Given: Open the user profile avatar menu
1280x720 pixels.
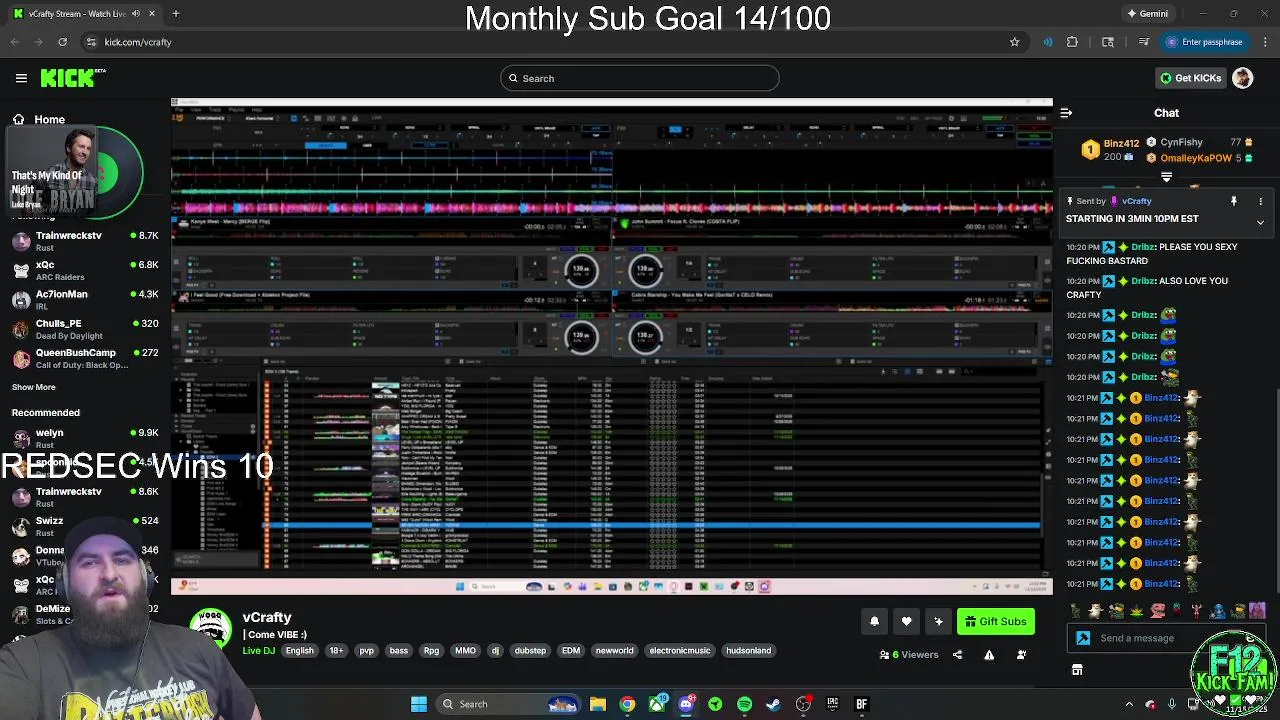Looking at the screenshot, I should pos(1243,78).
